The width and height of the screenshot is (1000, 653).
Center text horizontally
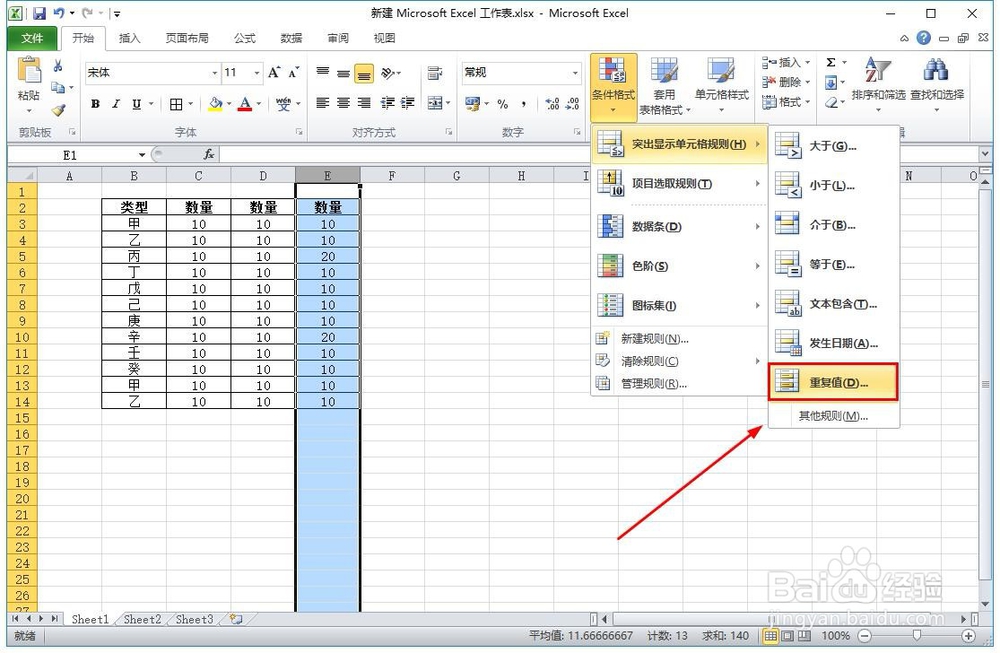click(343, 103)
